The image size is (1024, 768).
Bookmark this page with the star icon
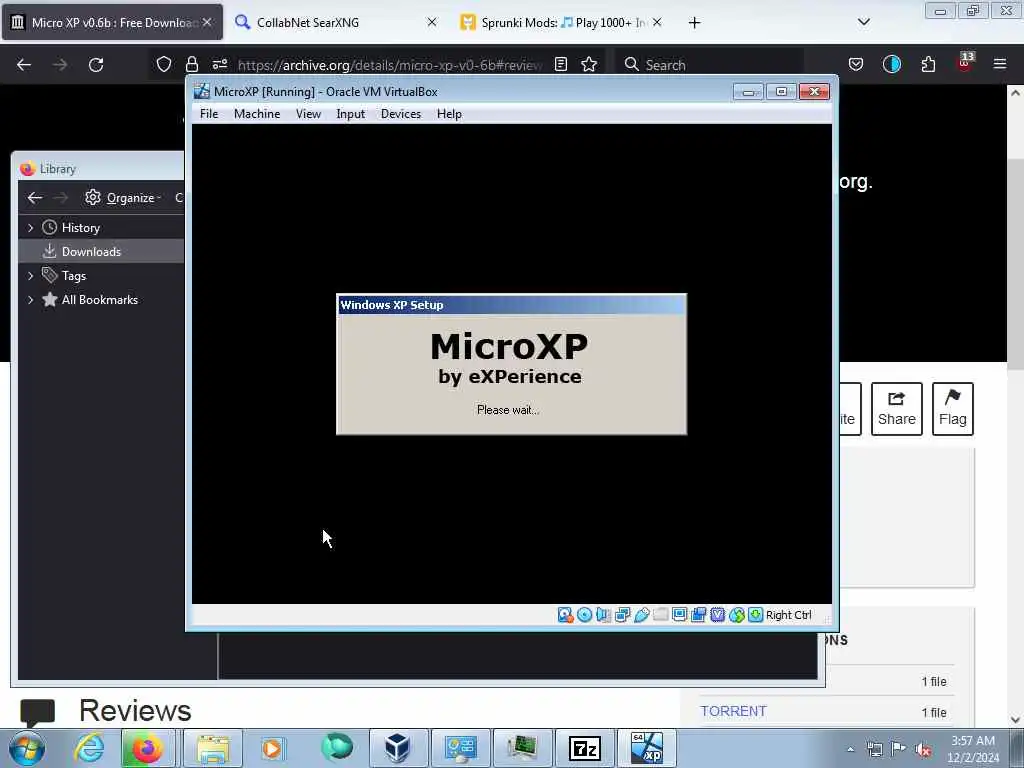click(589, 64)
